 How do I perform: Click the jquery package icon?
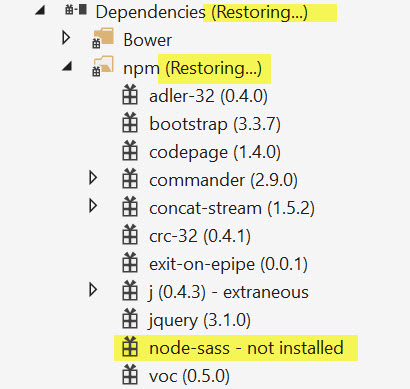[x=130, y=319]
